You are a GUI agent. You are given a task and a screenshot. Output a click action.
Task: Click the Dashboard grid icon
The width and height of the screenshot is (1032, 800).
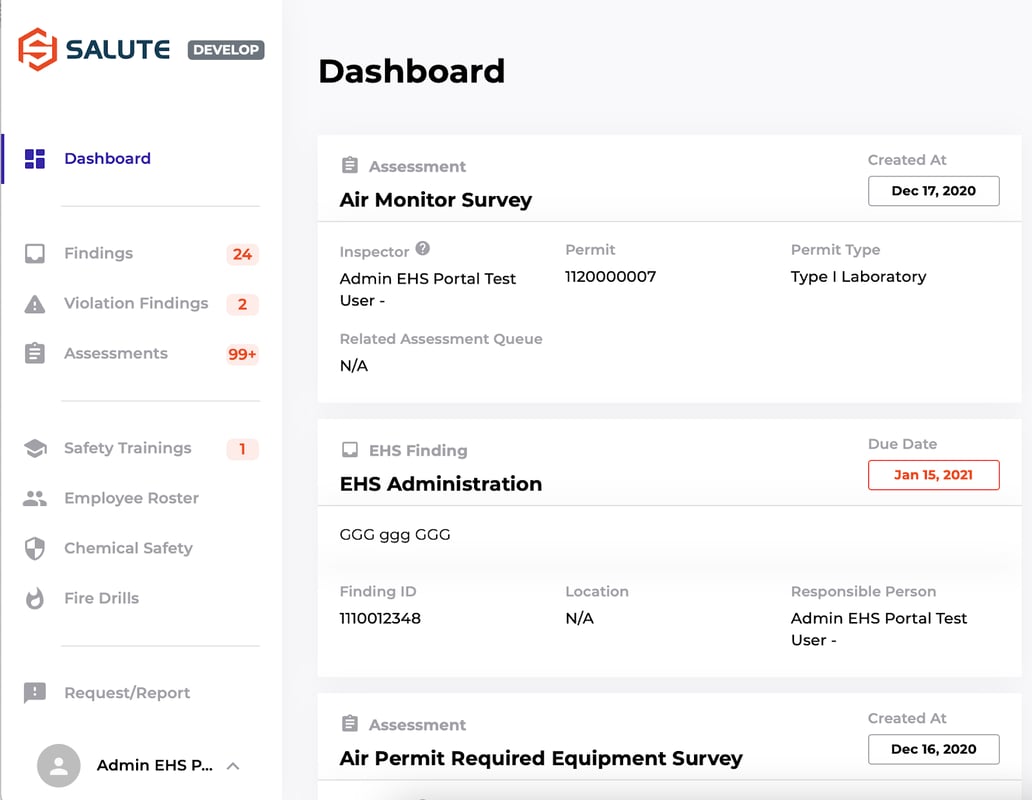point(34,158)
